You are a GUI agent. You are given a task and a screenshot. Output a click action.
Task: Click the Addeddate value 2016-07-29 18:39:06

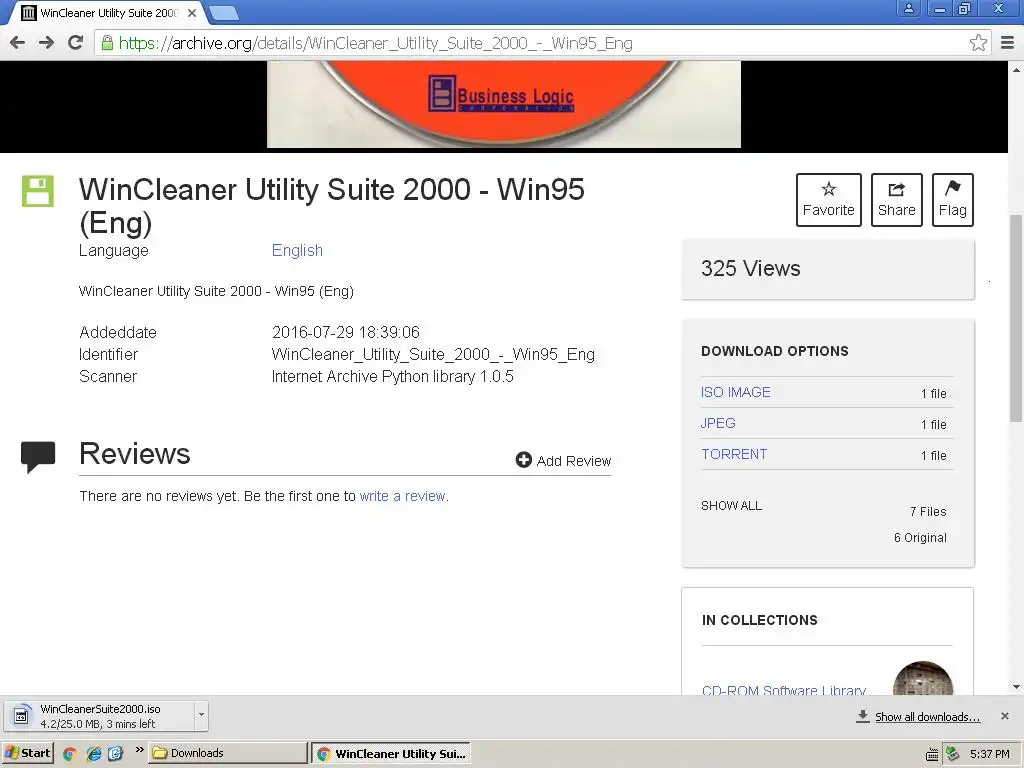coord(345,332)
